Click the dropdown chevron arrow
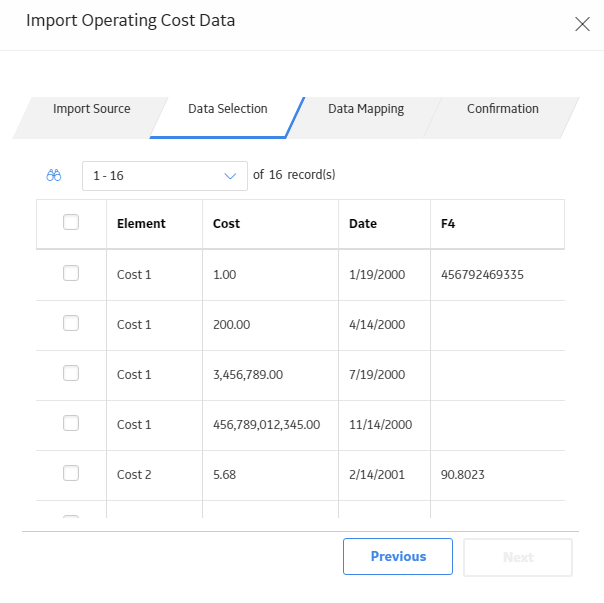This screenshot has width=604, height=603. (x=230, y=176)
